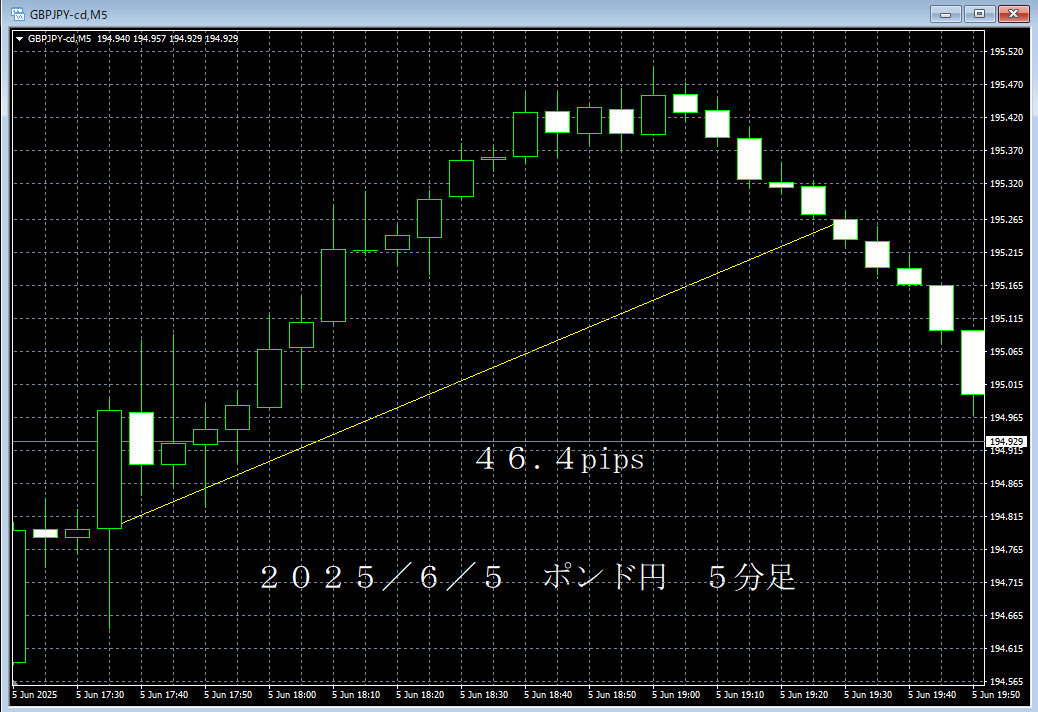The image size is (1038, 712).
Task: Click the current price tag 194.929 on axis
Action: [1004, 441]
